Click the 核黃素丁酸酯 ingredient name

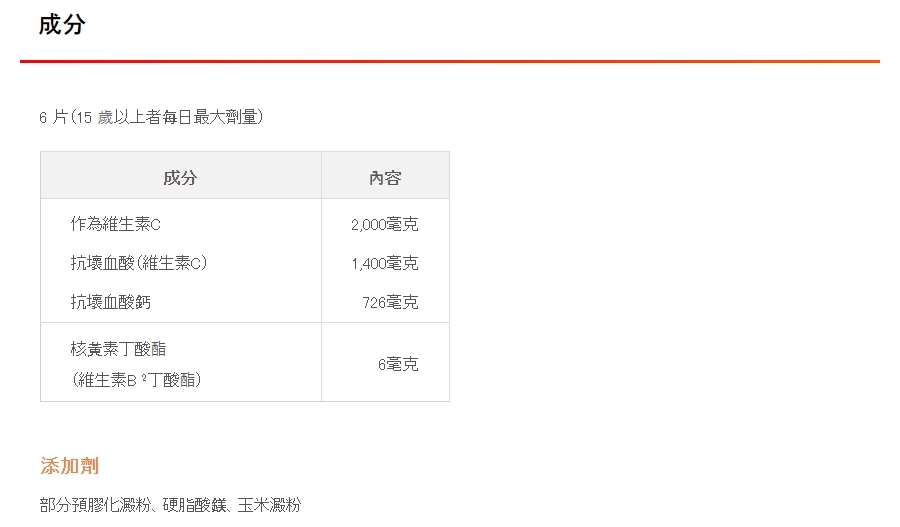[x=118, y=349]
